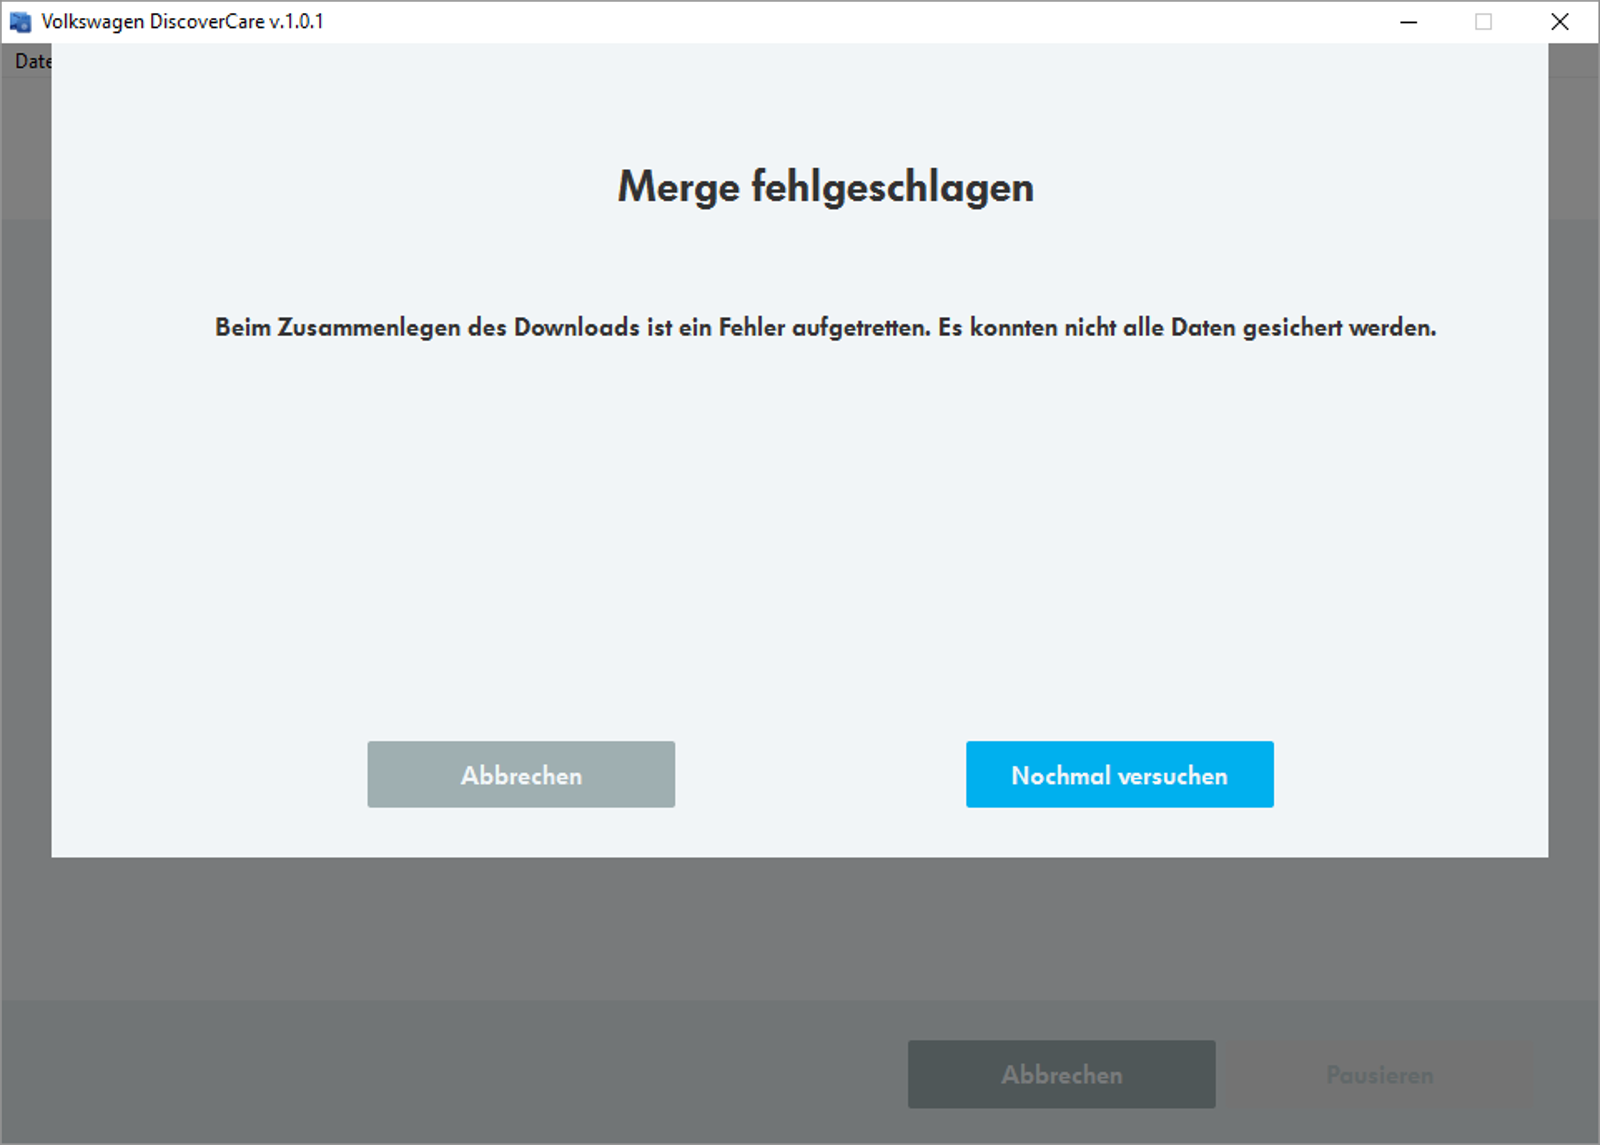Click the Volkswagen DiscoverCare app icon
Viewport: 1600px width, 1145px height.
coord(20,22)
